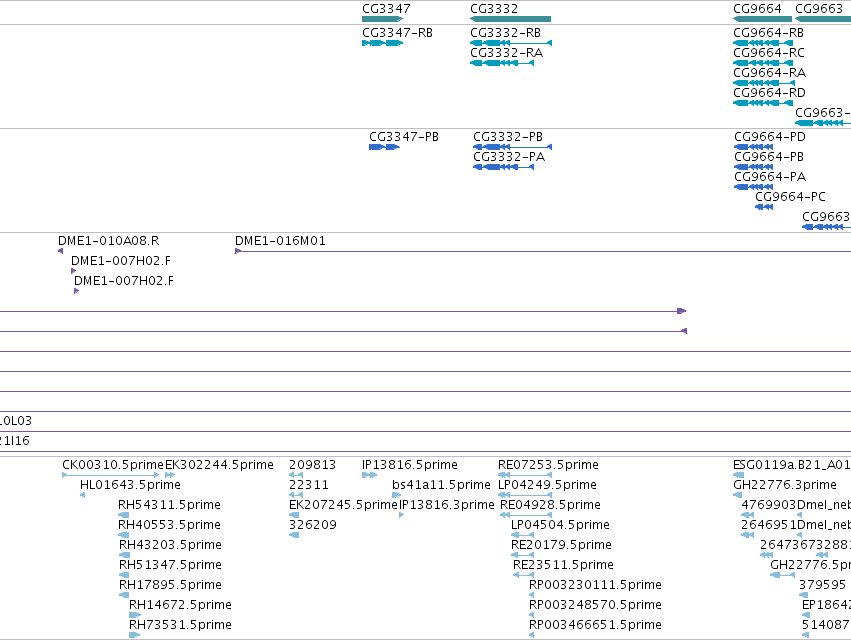Click BAC end DME1-010A08.R
This screenshot has height=640, width=851.
[109, 240]
